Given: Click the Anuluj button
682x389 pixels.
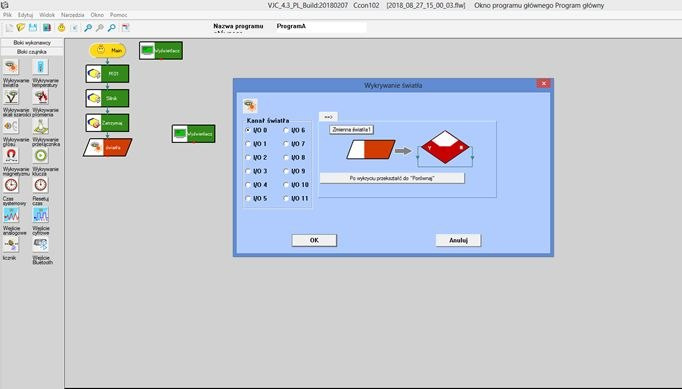Looking at the screenshot, I should 458,240.
